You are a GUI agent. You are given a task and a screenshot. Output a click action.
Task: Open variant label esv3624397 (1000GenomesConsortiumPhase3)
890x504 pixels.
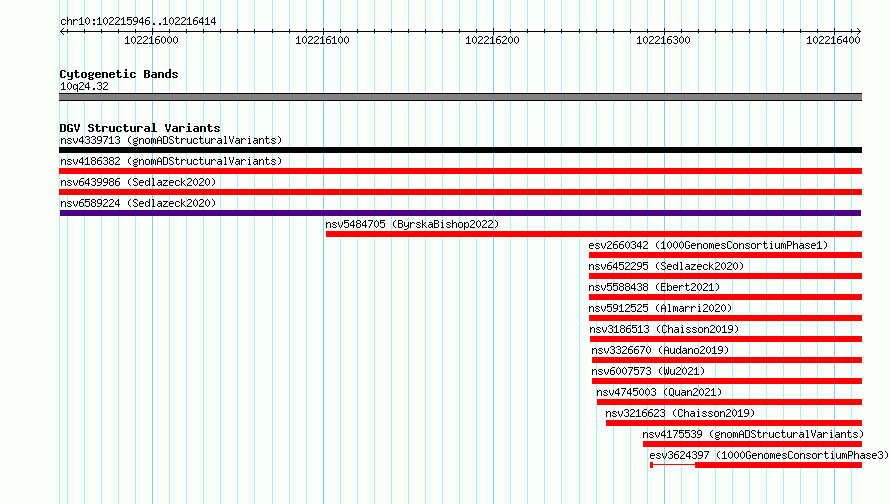pyautogui.click(x=769, y=455)
